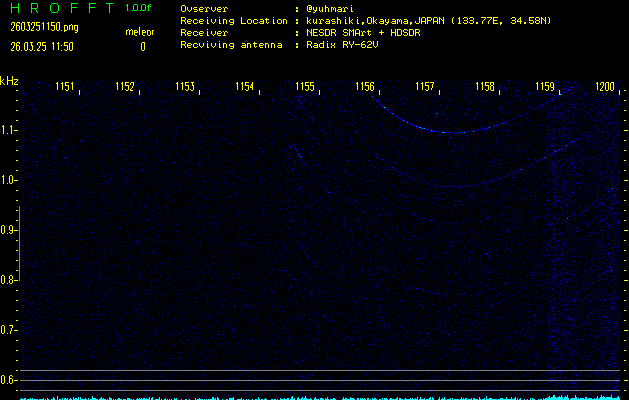Select the 1159 time marker

point(545,88)
